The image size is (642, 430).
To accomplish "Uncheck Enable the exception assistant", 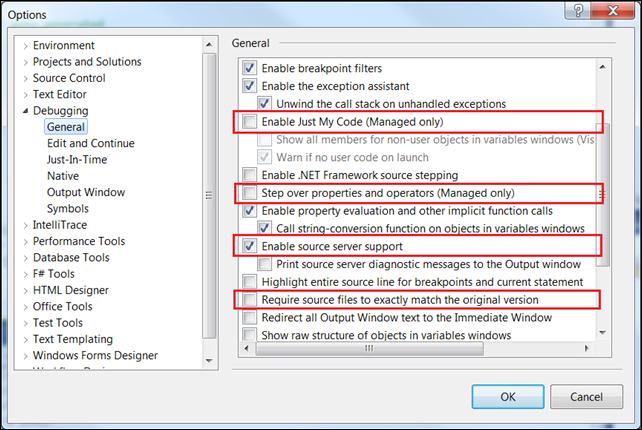I will coord(249,86).
